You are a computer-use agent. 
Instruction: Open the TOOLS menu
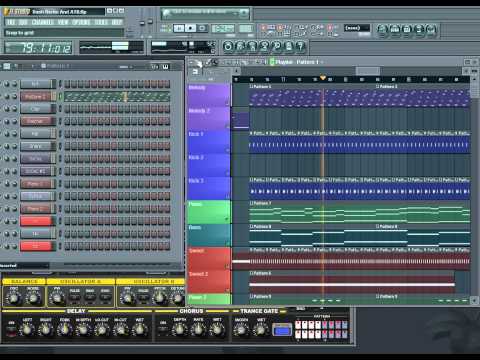(x=101, y=22)
